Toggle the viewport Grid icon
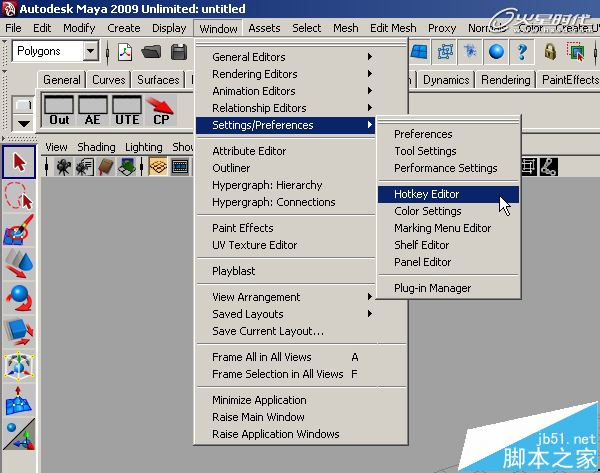The height and width of the screenshot is (473, 600). coord(158,167)
